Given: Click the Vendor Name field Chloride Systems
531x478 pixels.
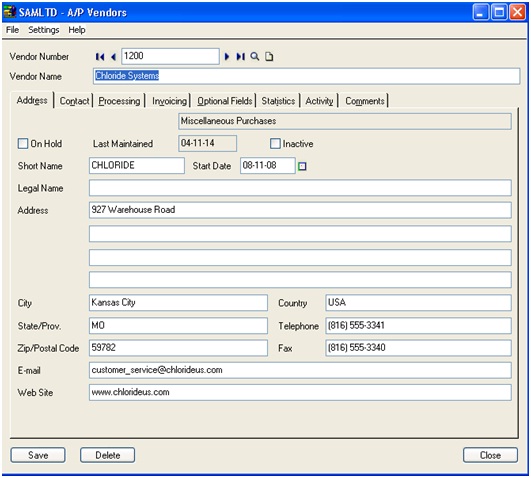Looking at the screenshot, I should tap(306, 76).
